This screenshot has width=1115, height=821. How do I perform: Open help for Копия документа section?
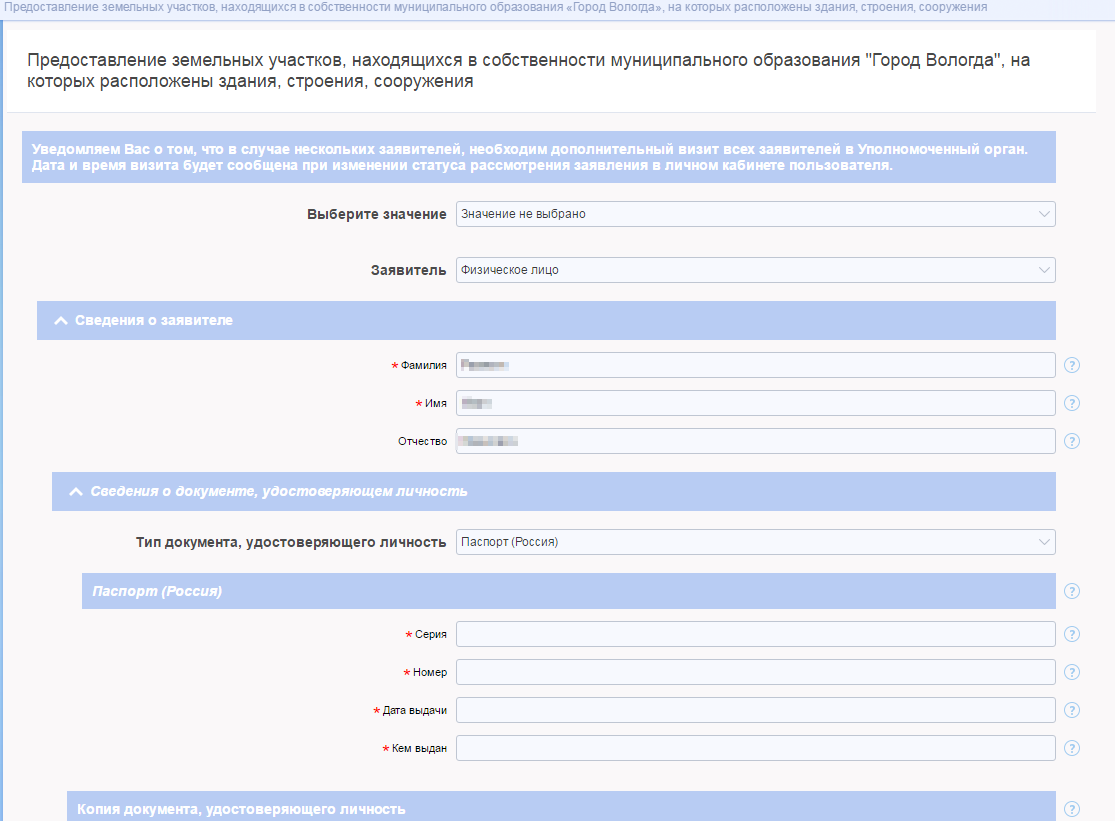coord(1072,809)
